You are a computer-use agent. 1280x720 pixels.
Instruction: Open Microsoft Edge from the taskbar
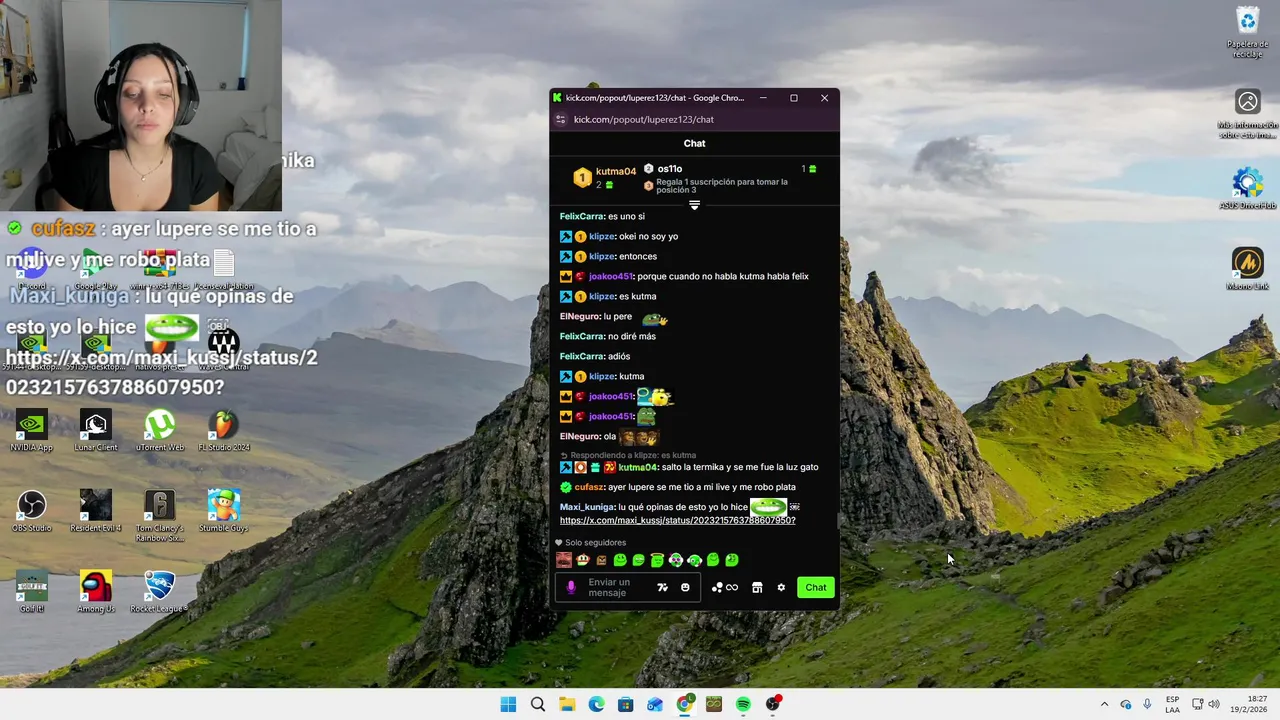tap(596, 704)
